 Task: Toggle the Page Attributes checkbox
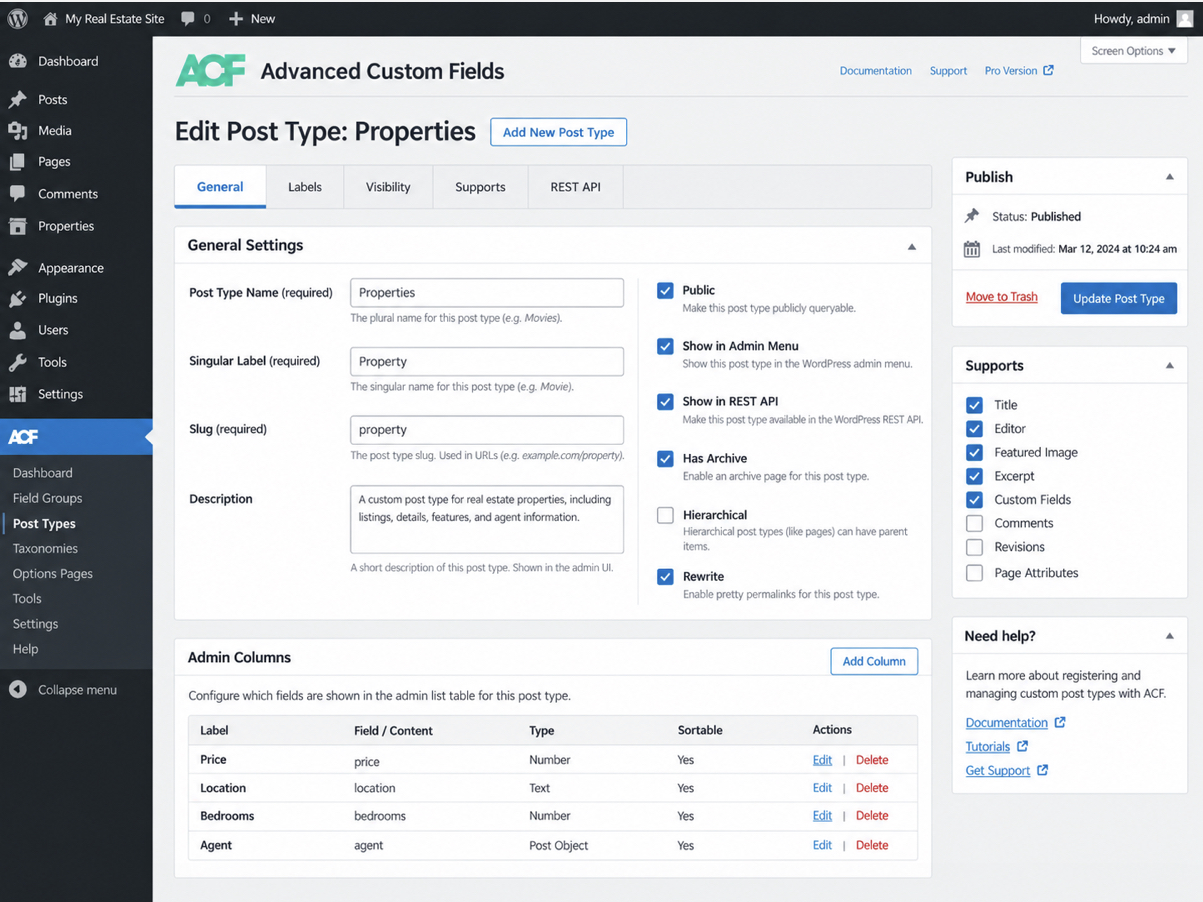pos(974,573)
